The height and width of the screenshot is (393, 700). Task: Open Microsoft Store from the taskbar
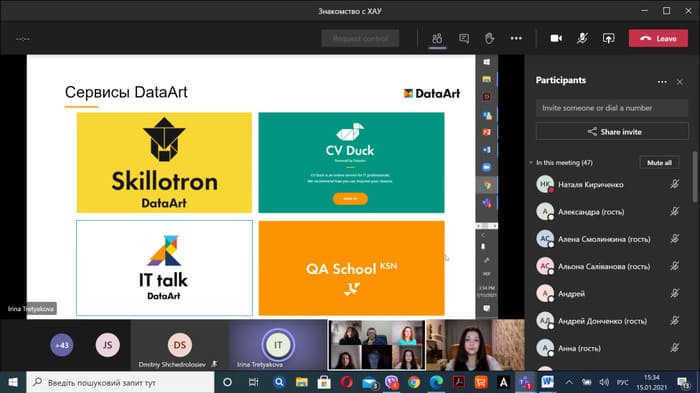tap(324, 382)
